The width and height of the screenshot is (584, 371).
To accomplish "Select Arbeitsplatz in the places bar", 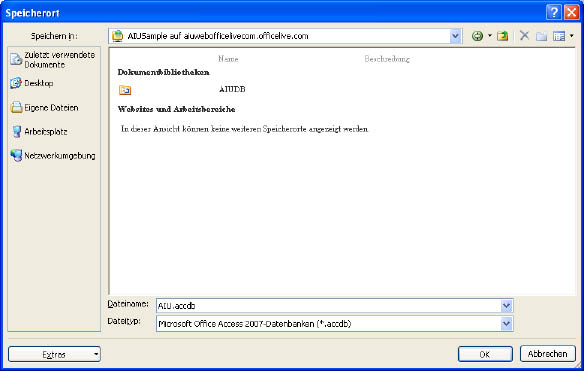I will coord(39,131).
